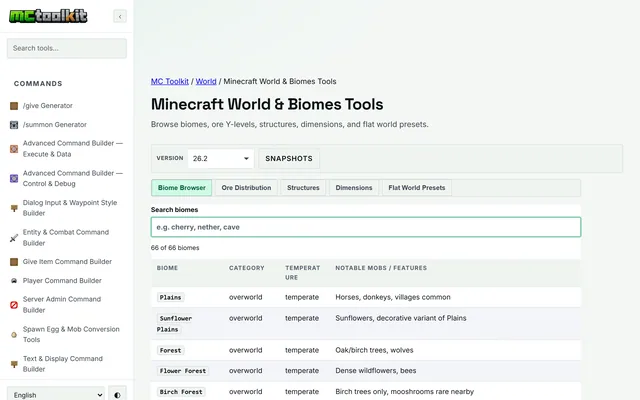Click the TEMPERATURE column header
Screen dimensions: 640x400
pos(302,273)
